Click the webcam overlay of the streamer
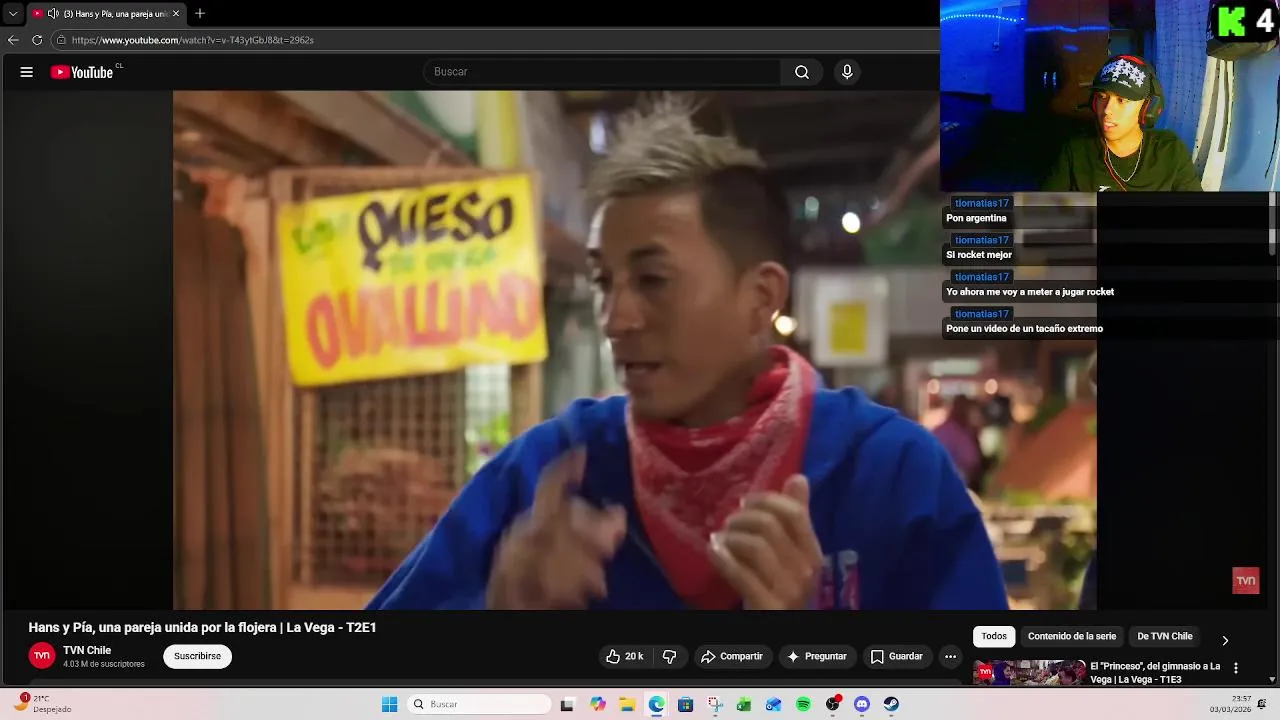 [1110, 95]
